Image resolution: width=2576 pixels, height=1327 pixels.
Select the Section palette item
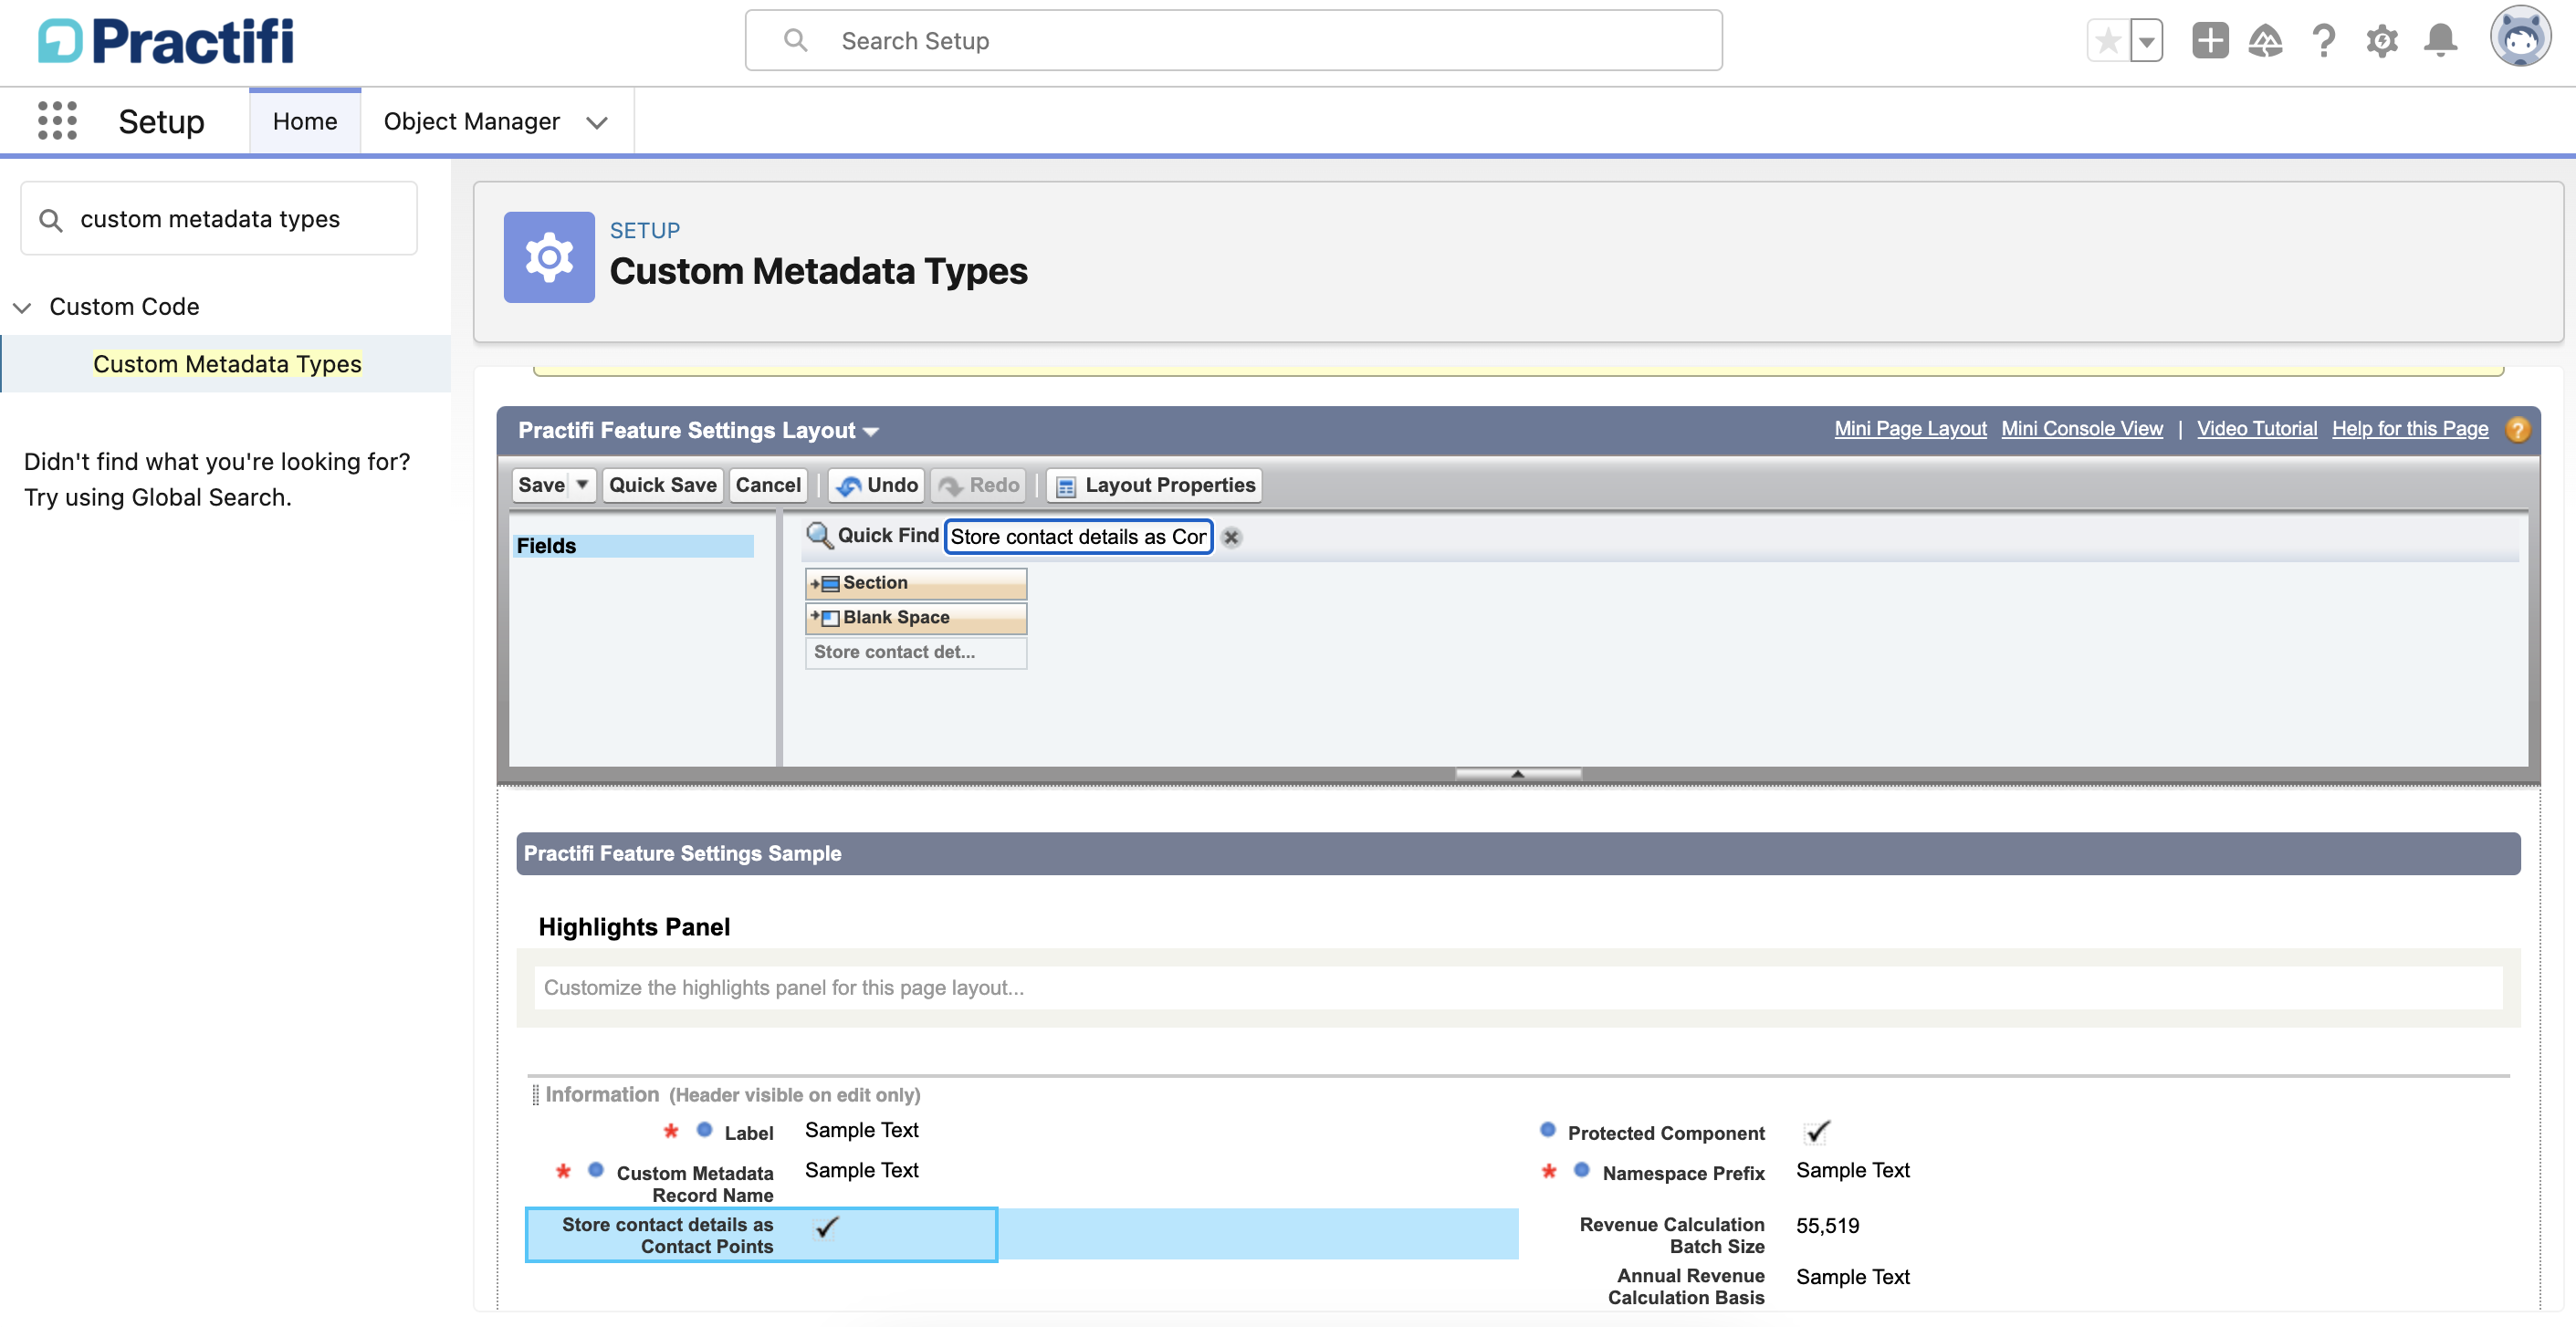(x=916, y=583)
